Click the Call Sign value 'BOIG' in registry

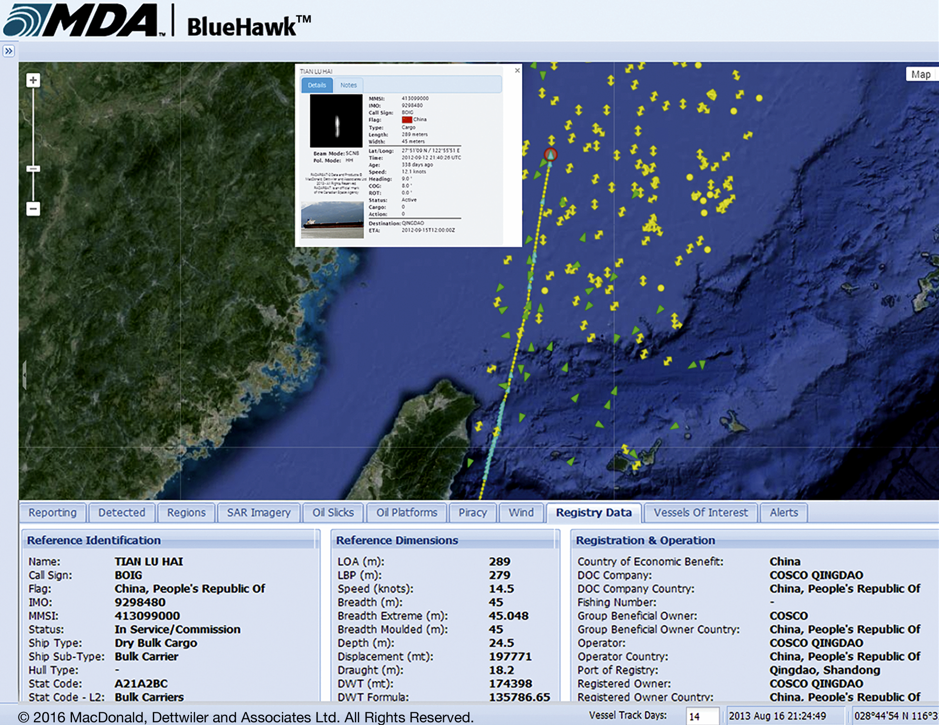(128, 575)
